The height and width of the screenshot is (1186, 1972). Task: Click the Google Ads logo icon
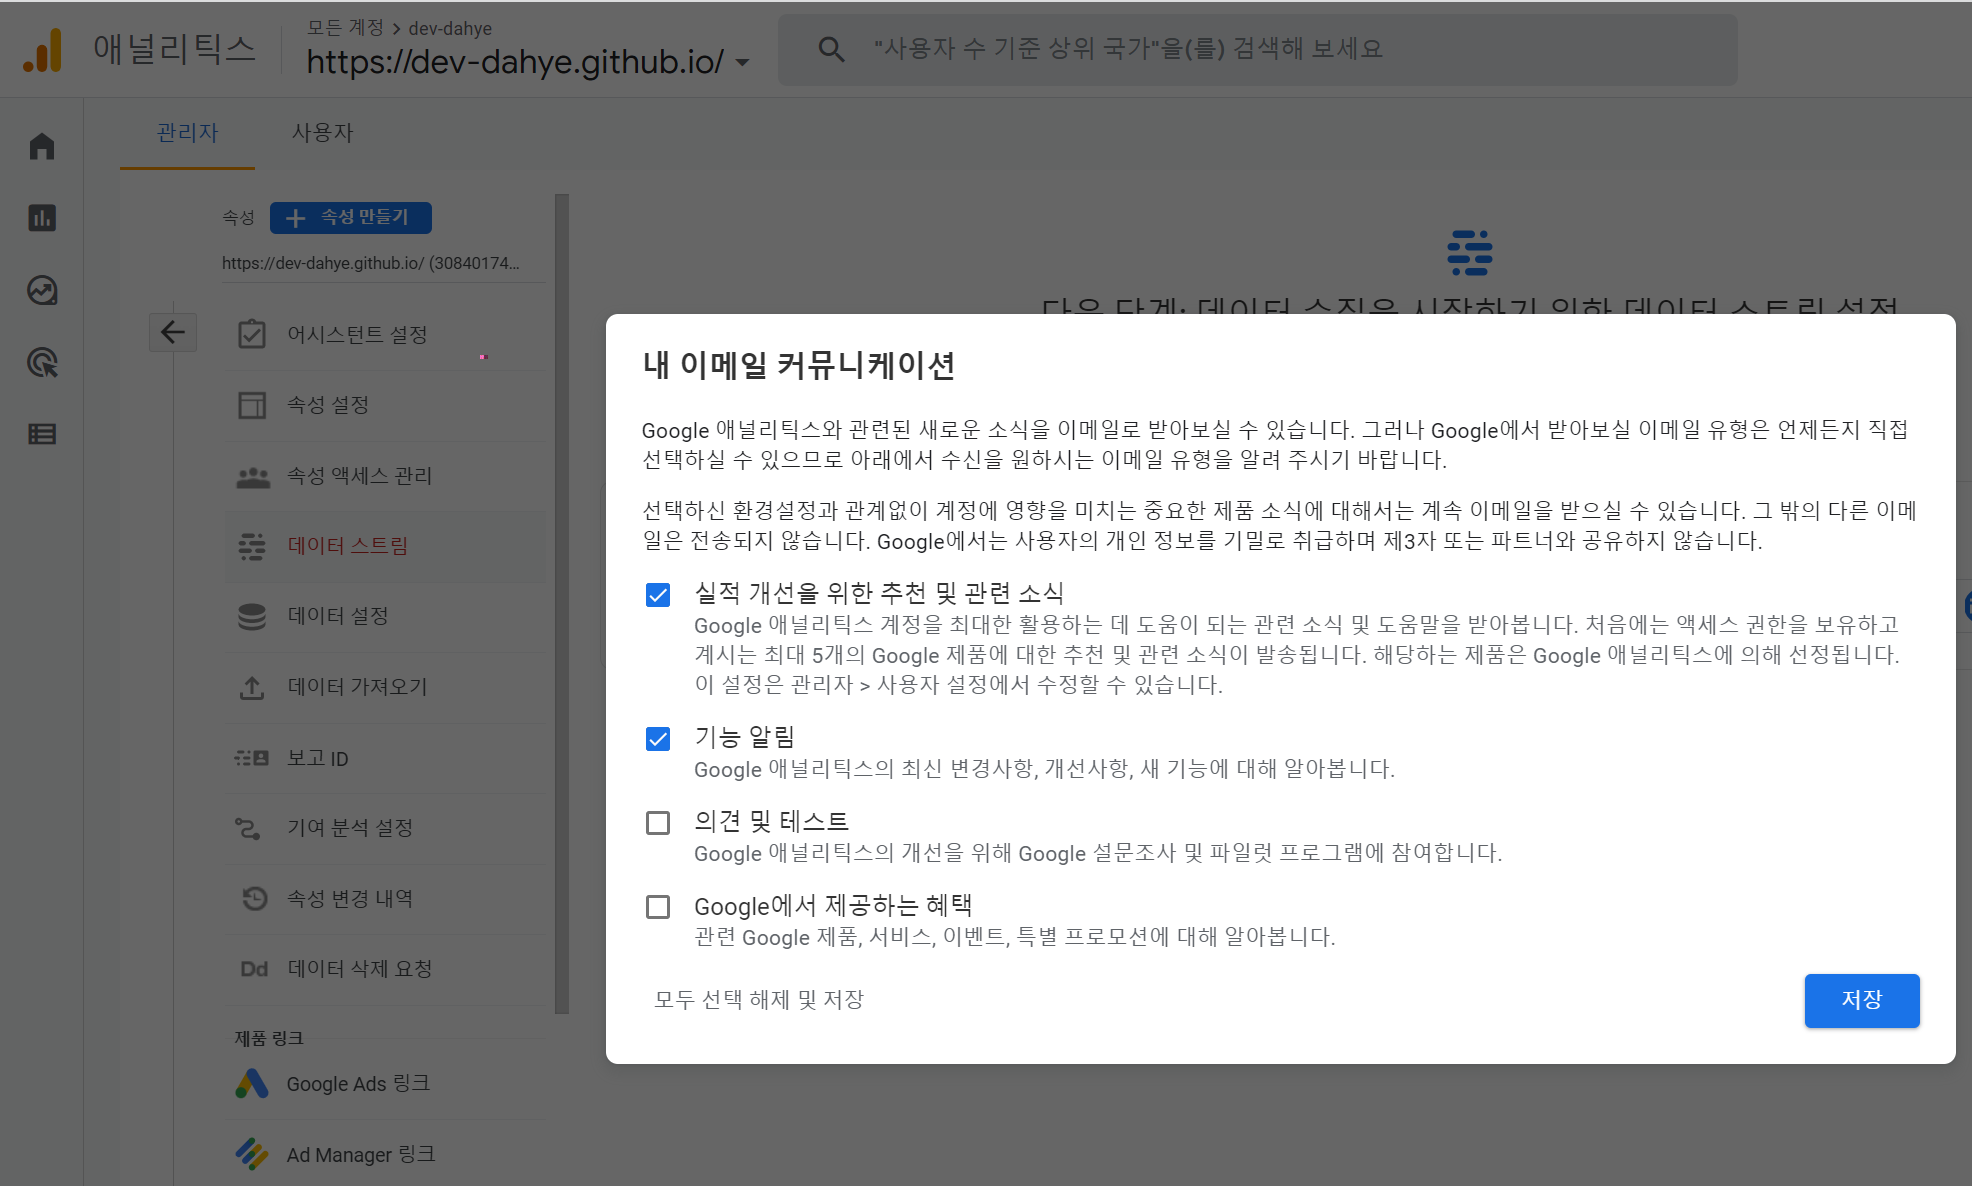tap(252, 1083)
